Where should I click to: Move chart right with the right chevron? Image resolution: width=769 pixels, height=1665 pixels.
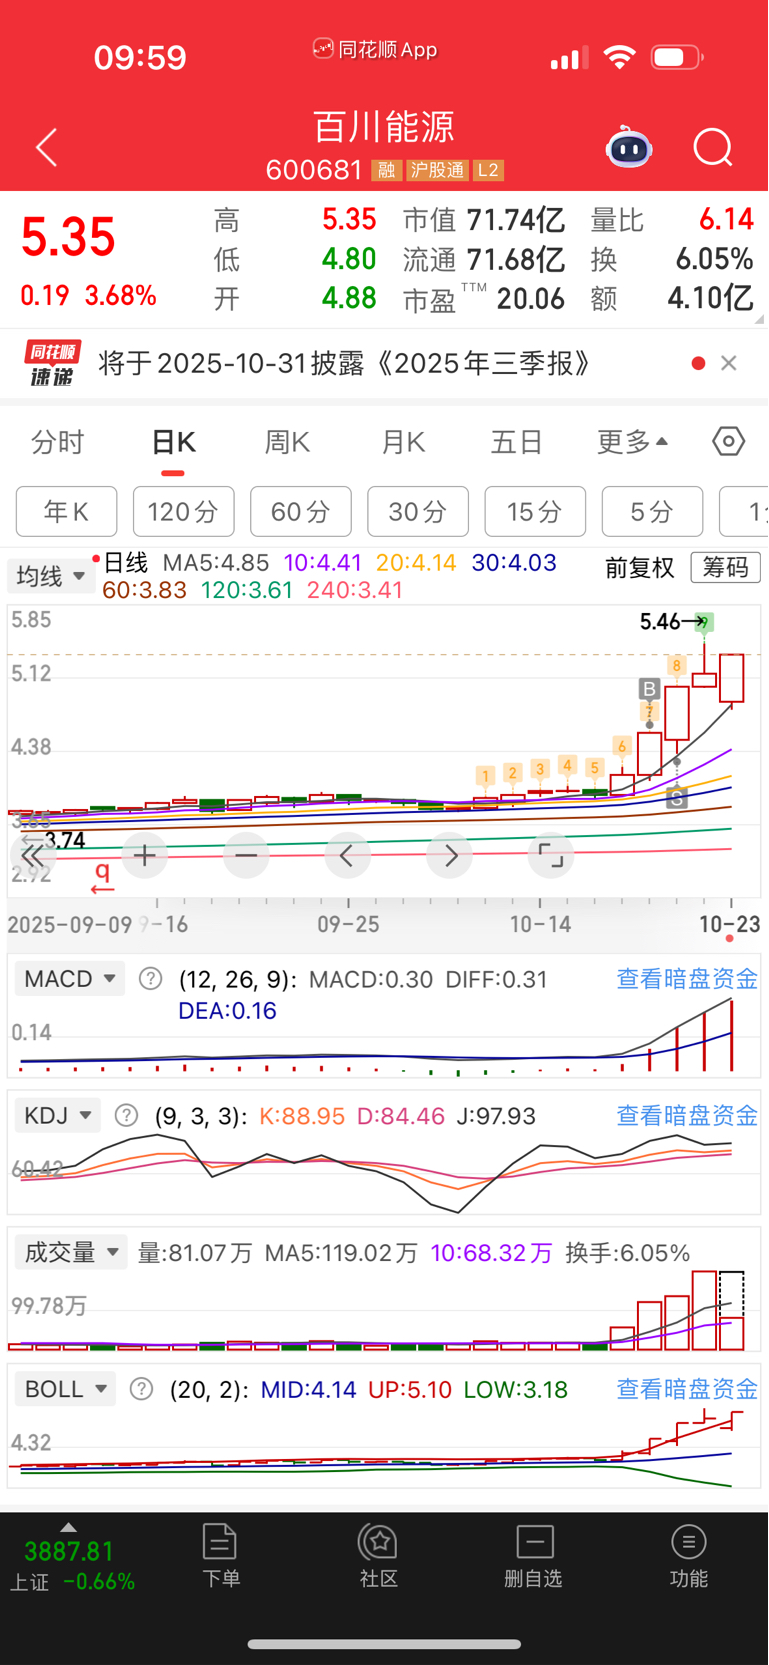click(x=450, y=855)
